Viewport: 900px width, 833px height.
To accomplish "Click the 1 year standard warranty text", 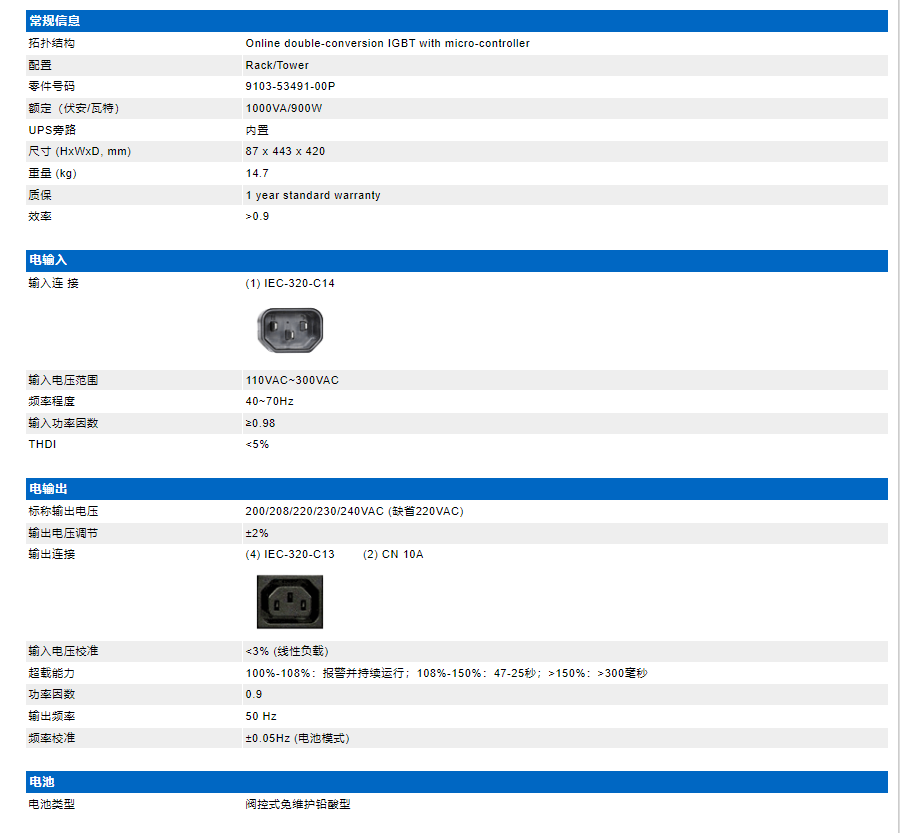I will (x=313, y=195).
